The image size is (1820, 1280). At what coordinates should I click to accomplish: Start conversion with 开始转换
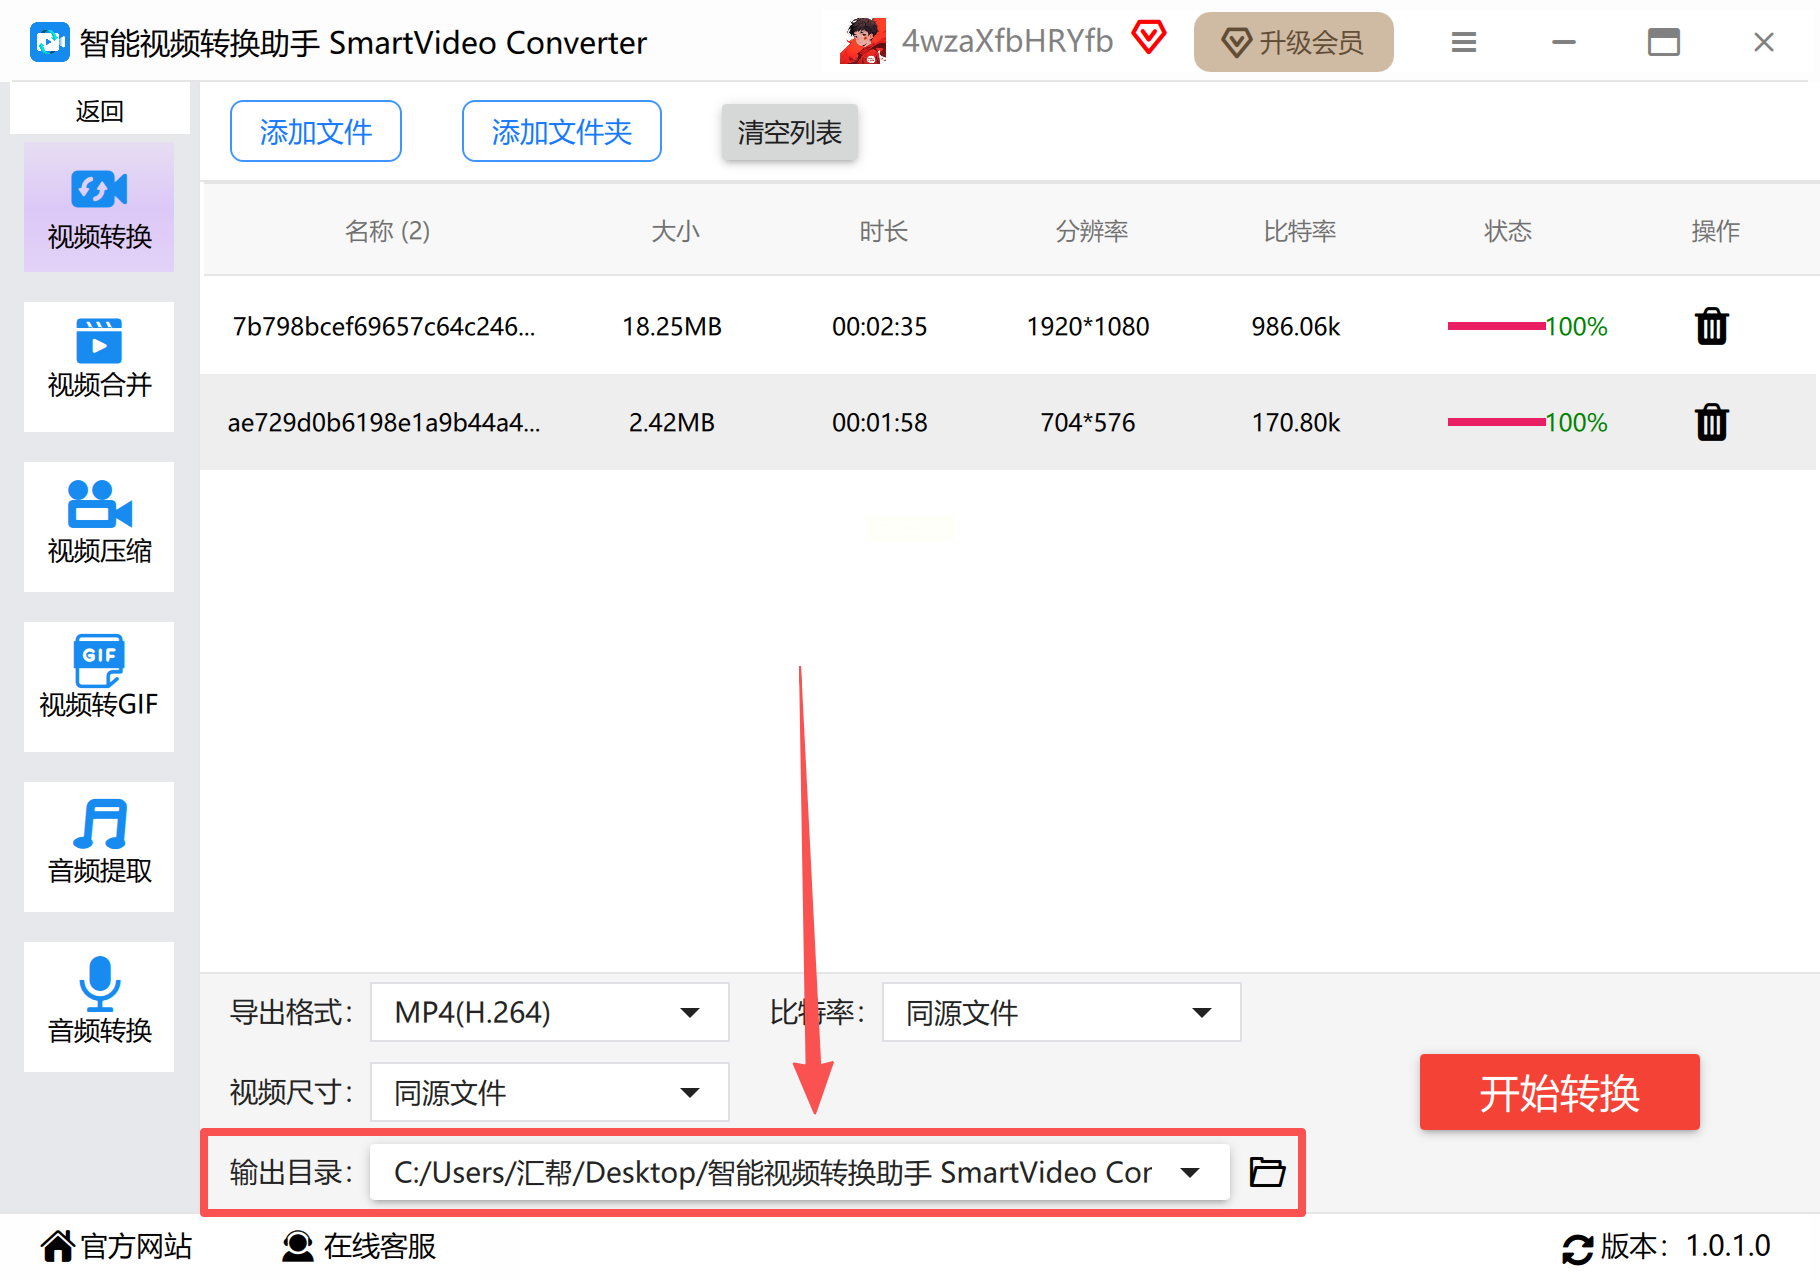pos(1560,1092)
